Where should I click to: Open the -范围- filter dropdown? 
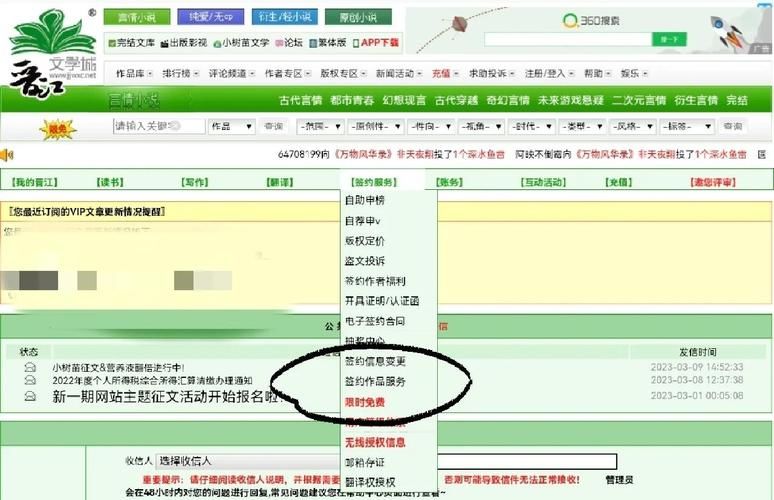[320, 126]
